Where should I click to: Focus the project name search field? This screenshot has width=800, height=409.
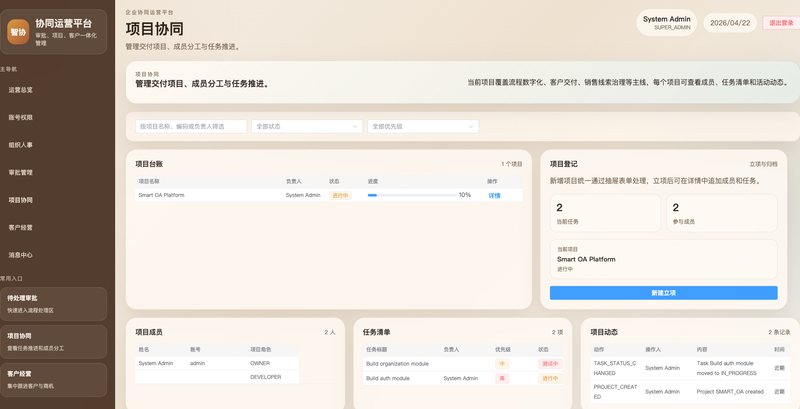click(191, 126)
